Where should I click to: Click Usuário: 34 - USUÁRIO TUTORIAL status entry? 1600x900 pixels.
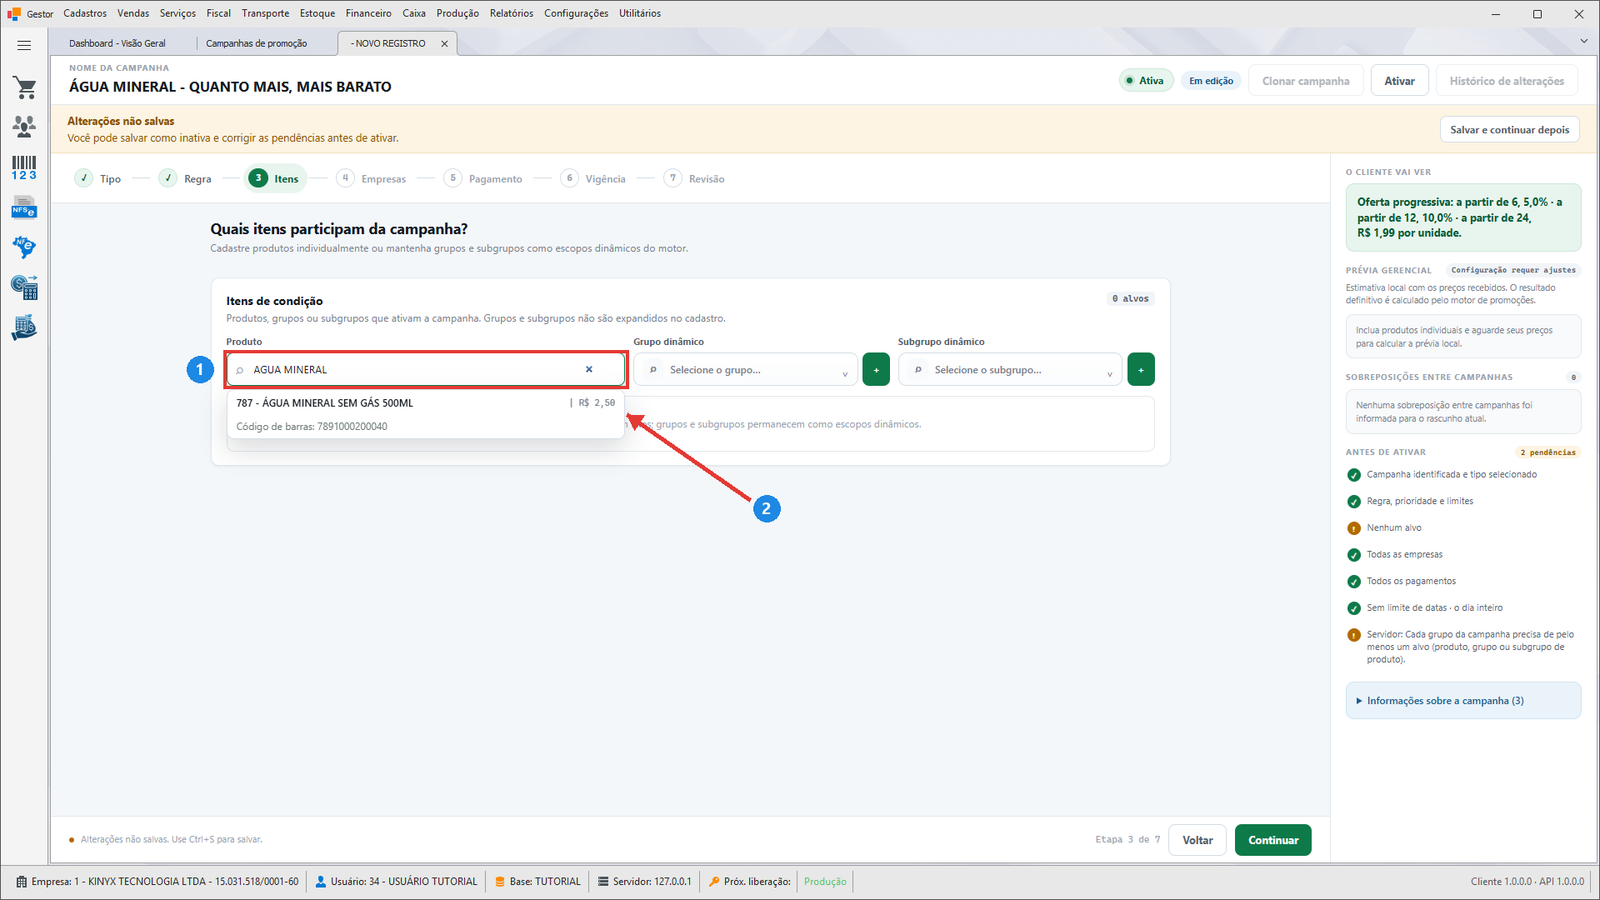click(x=396, y=882)
